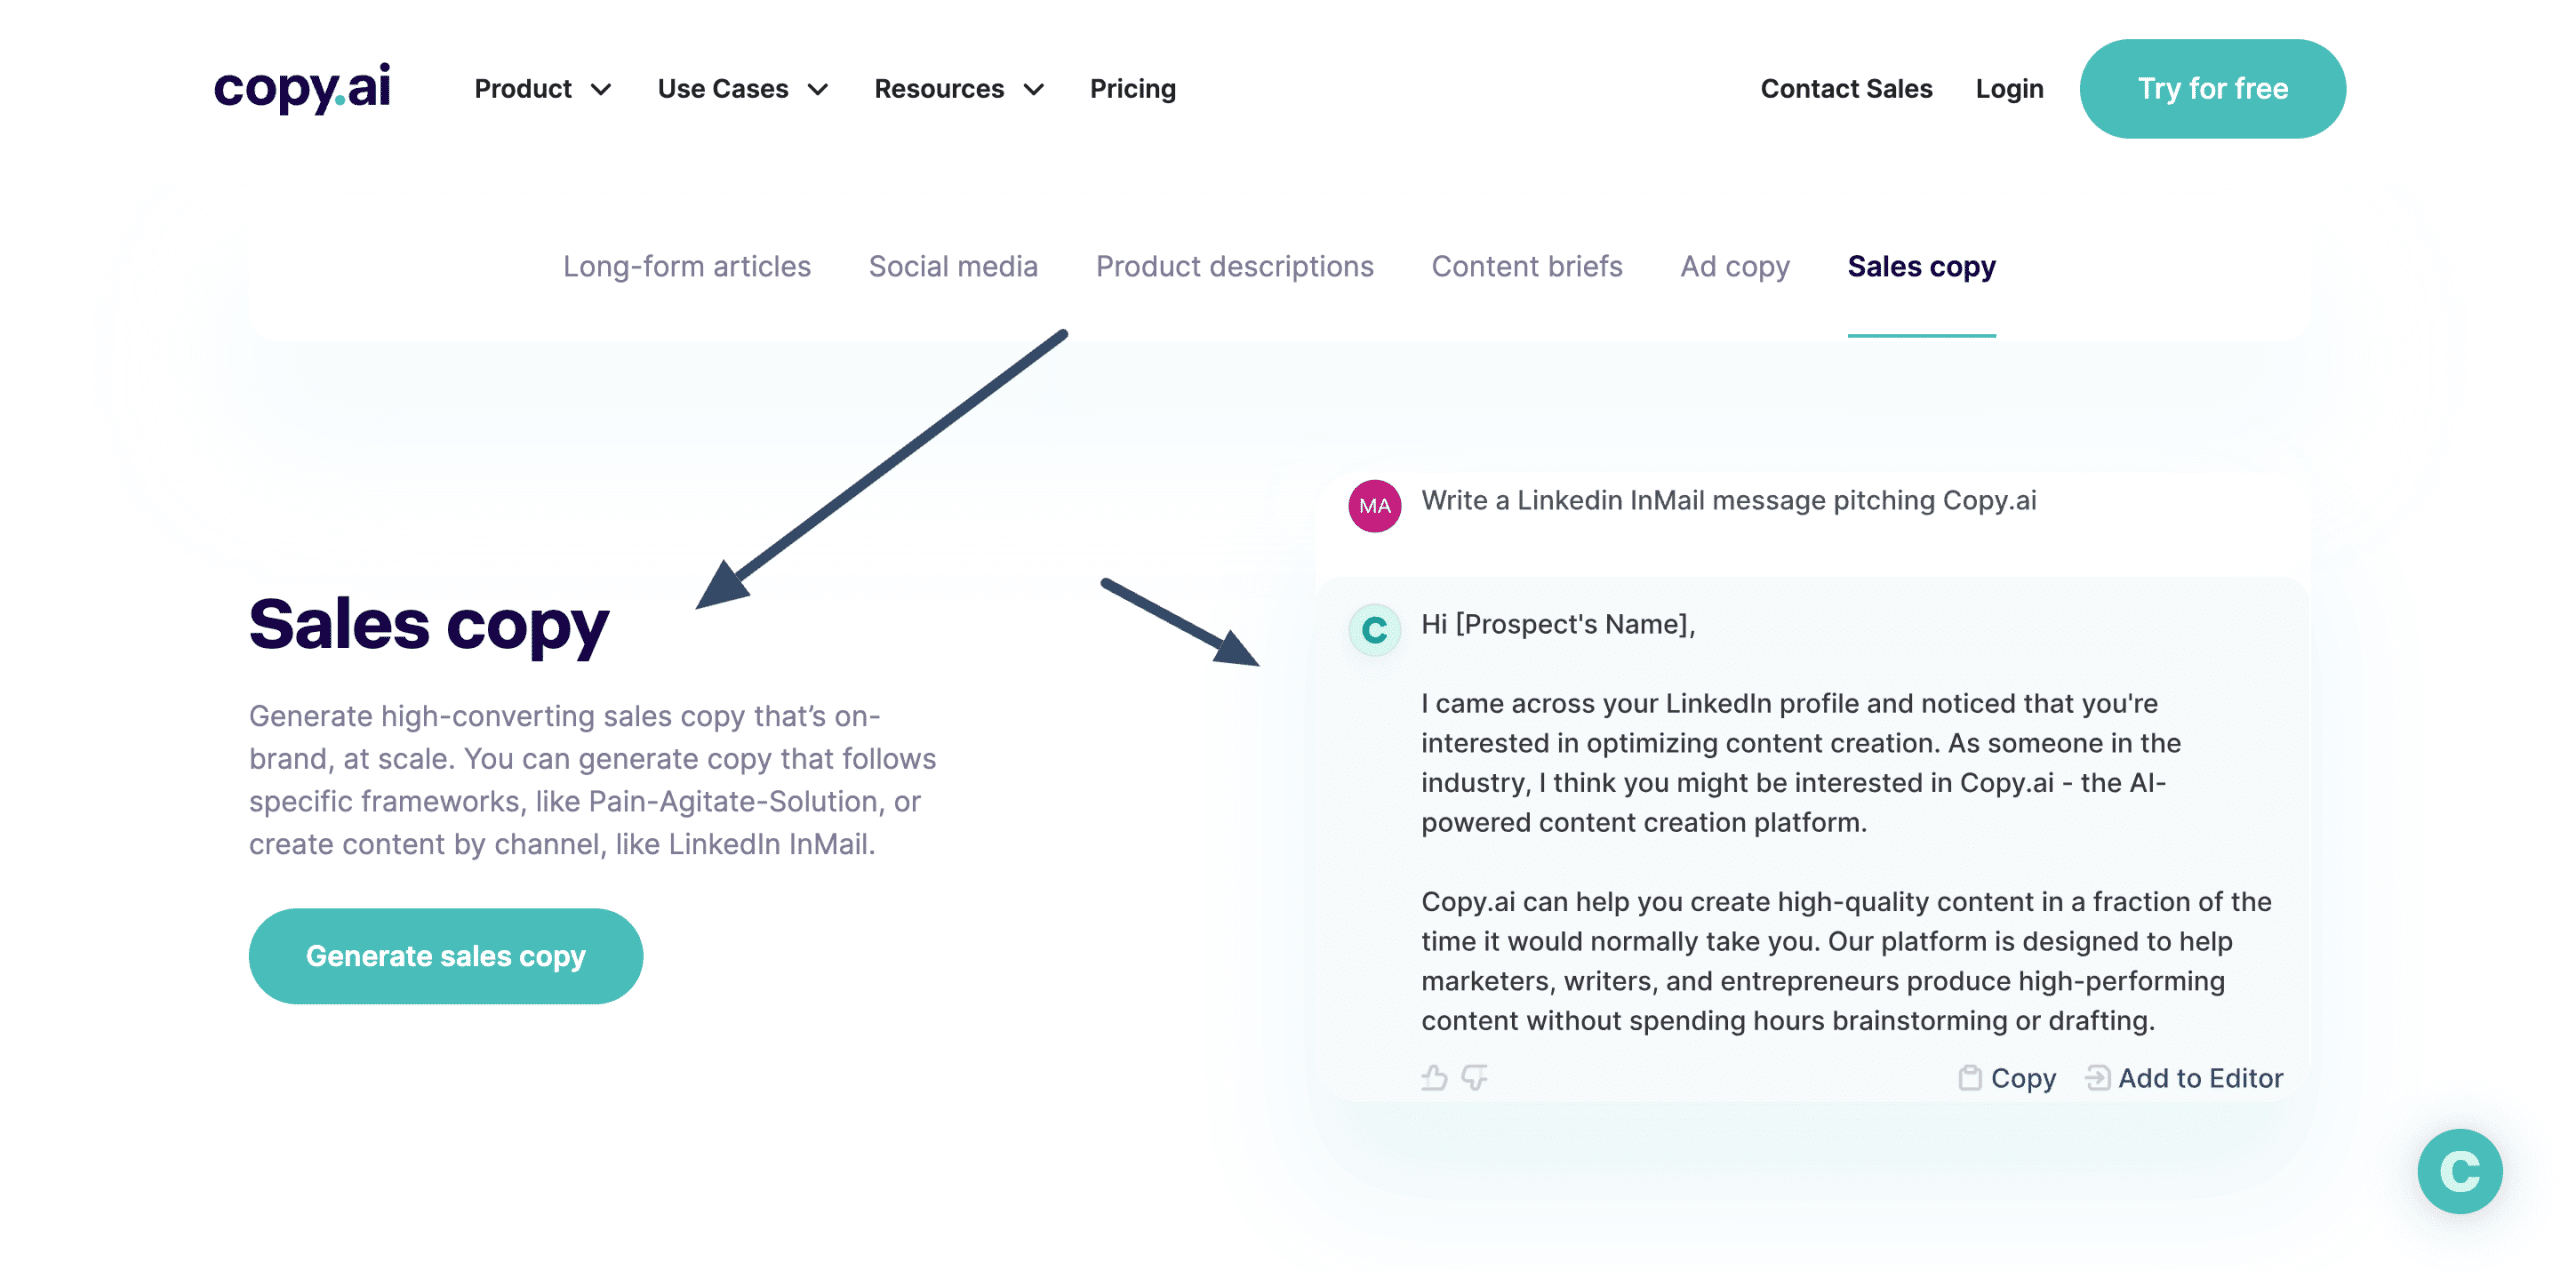2560x1271 pixels.
Task: Open the Content briefs tab
Action: click(x=1527, y=266)
